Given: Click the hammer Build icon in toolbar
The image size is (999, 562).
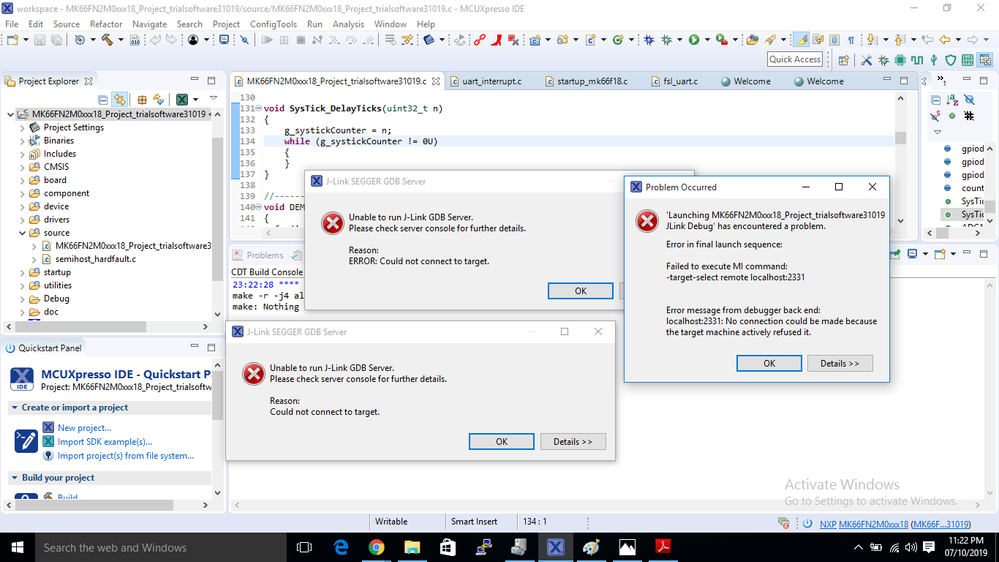Looking at the screenshot, I should (107, 40).
